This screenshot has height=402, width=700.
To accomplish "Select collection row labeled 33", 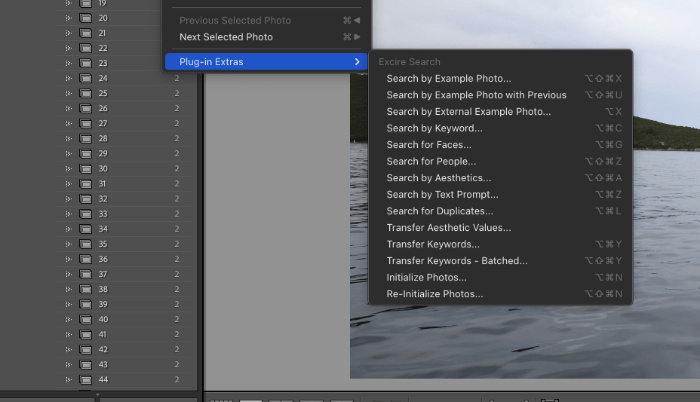I will (124, 214).
